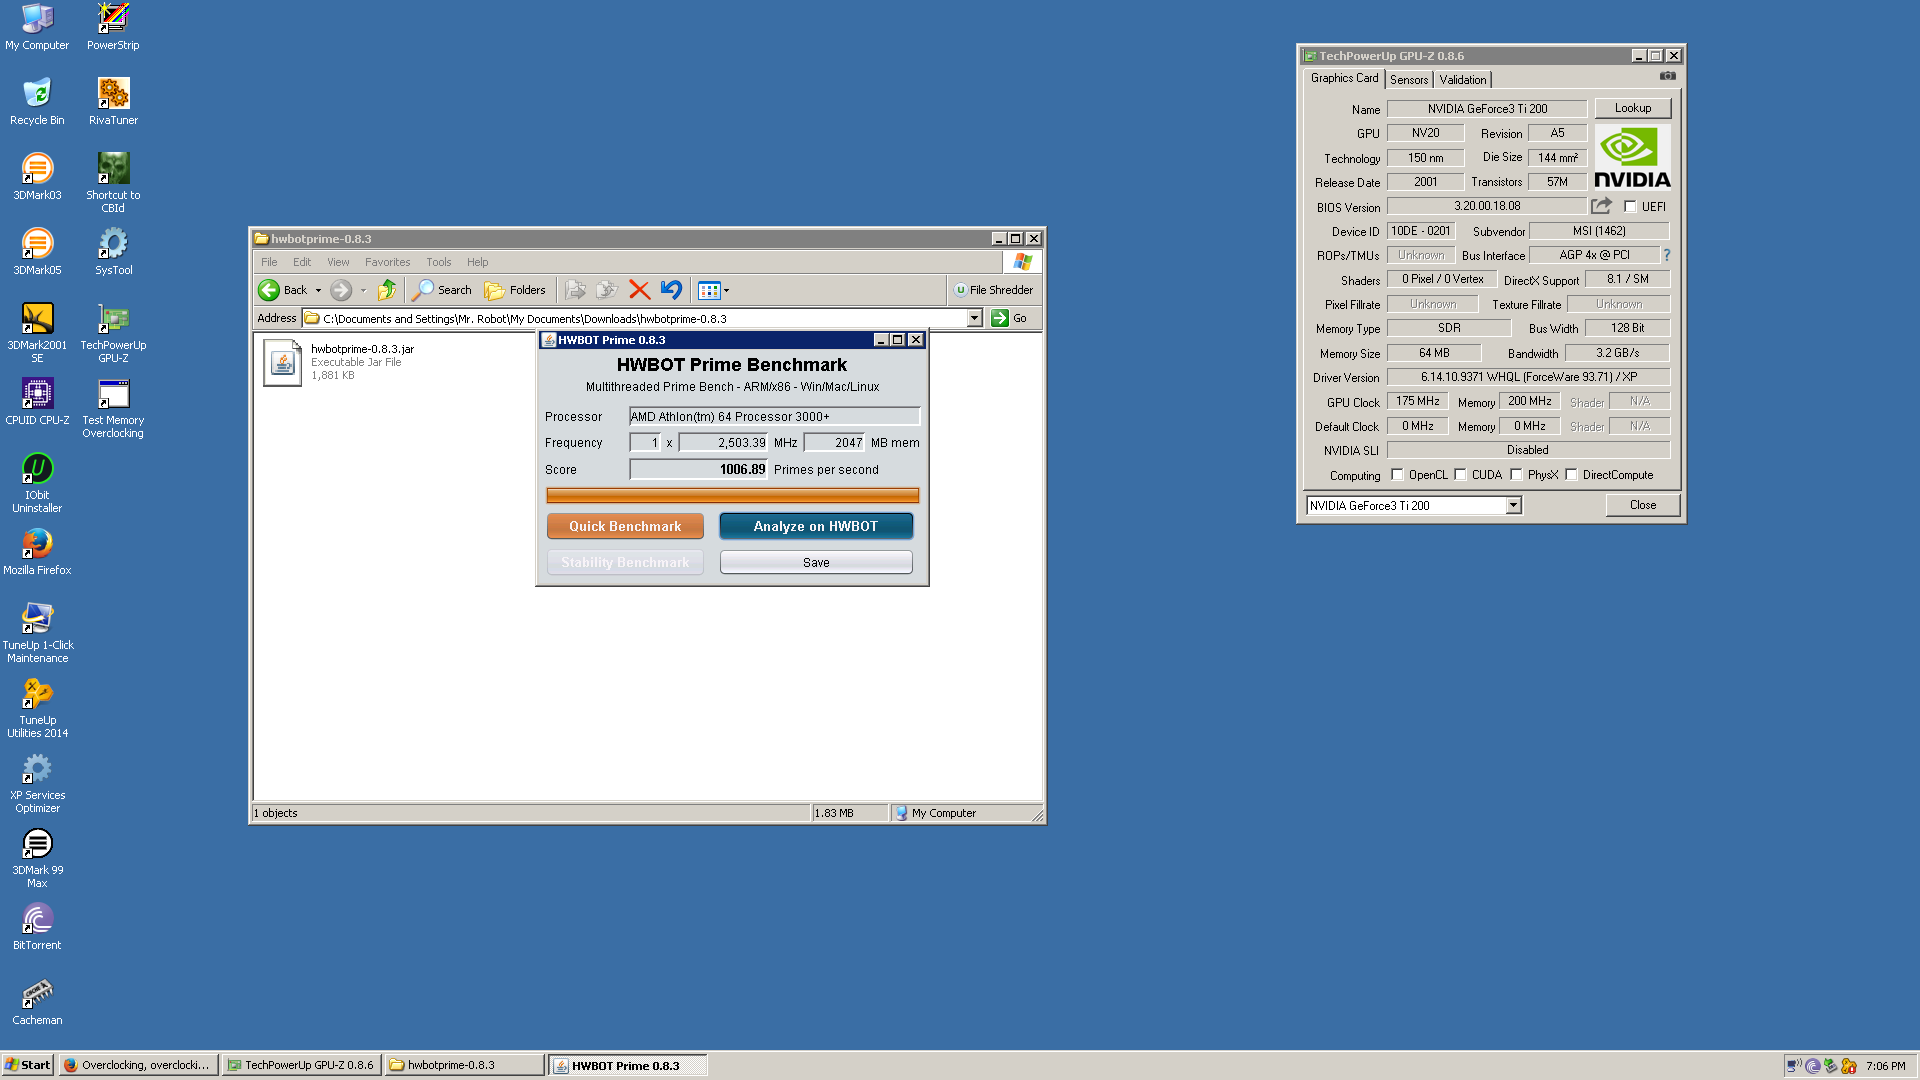Viewport: 1920px width, 1080px height.
Task: Switch to Overclocking Firefox taskbar button
Action: (x=138, y=1065)
